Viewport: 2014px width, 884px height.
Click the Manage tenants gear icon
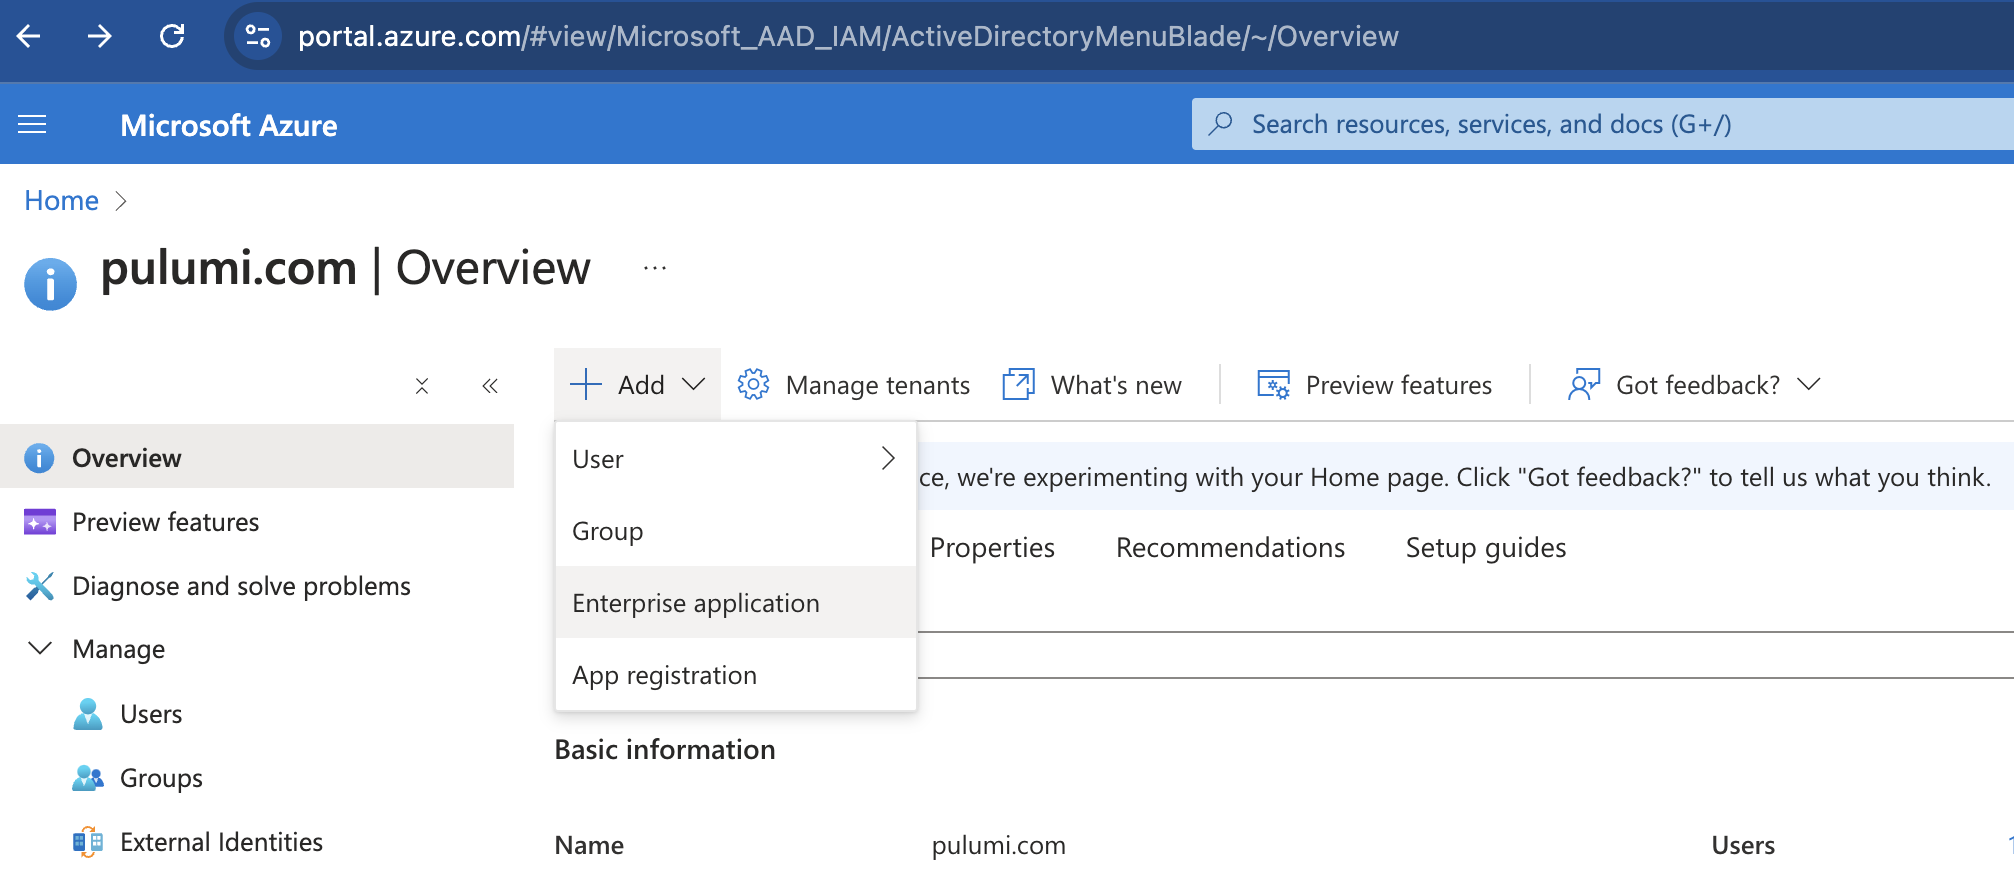coord(753,385)
